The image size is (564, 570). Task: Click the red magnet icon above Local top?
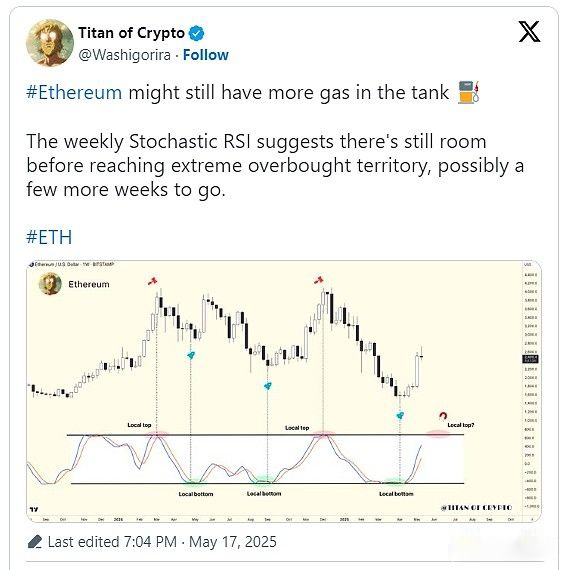click(443, 416)
